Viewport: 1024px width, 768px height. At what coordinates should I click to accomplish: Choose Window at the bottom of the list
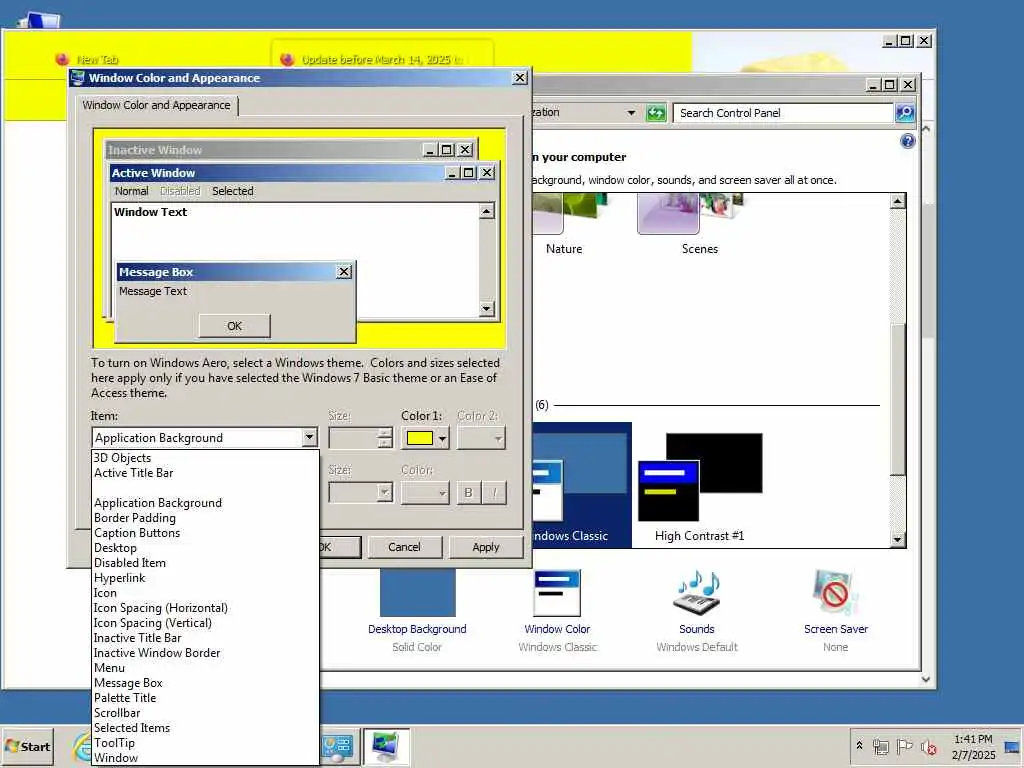click(205, 758)
